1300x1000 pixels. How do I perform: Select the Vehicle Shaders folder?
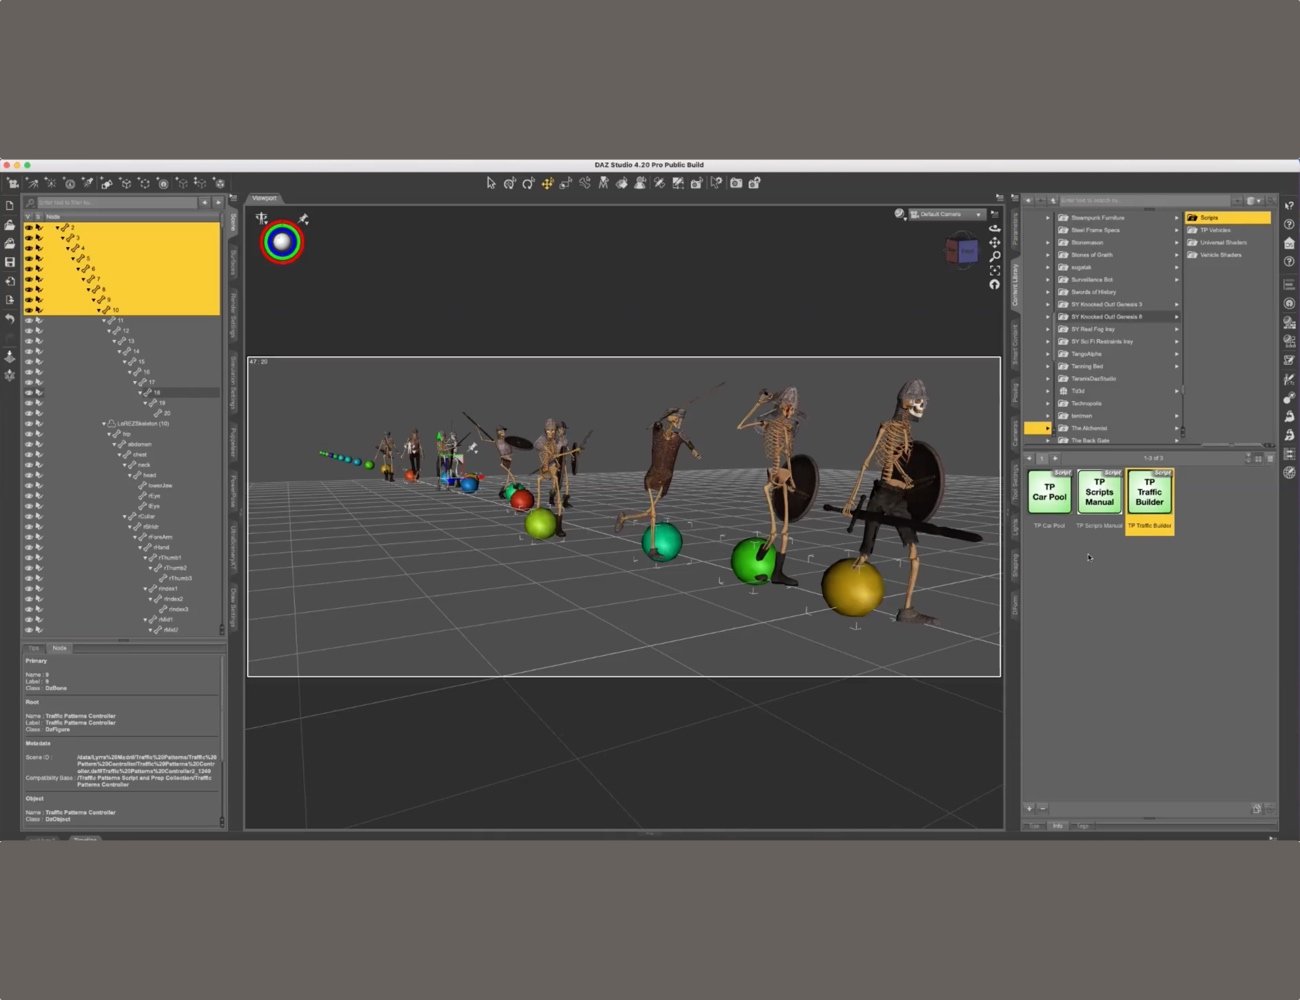coord(1220,255)
